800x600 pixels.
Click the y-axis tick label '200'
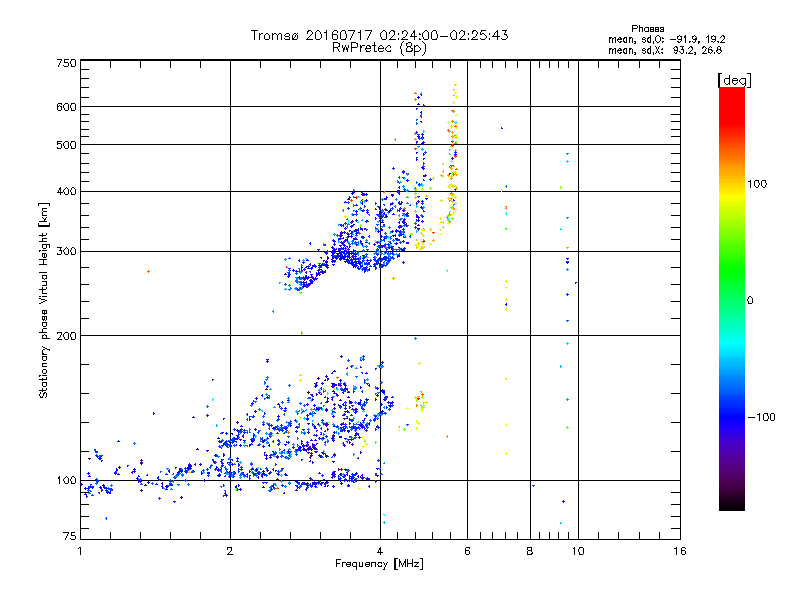click(66, 336)
